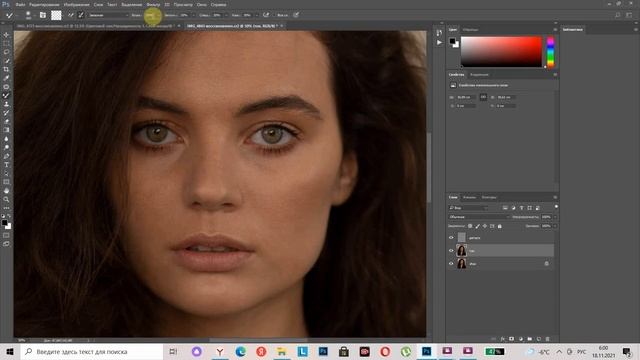The height and width of the screenshot is (360, 640).
Task: Open Microsoft Edge in taskbar
Action: pyautogui.click(x=240, y=351)
